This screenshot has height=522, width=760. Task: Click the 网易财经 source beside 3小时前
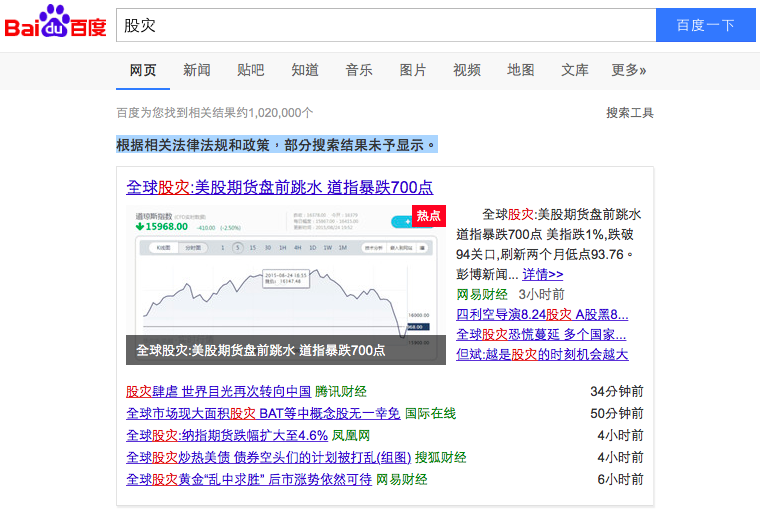coord(482,294)
